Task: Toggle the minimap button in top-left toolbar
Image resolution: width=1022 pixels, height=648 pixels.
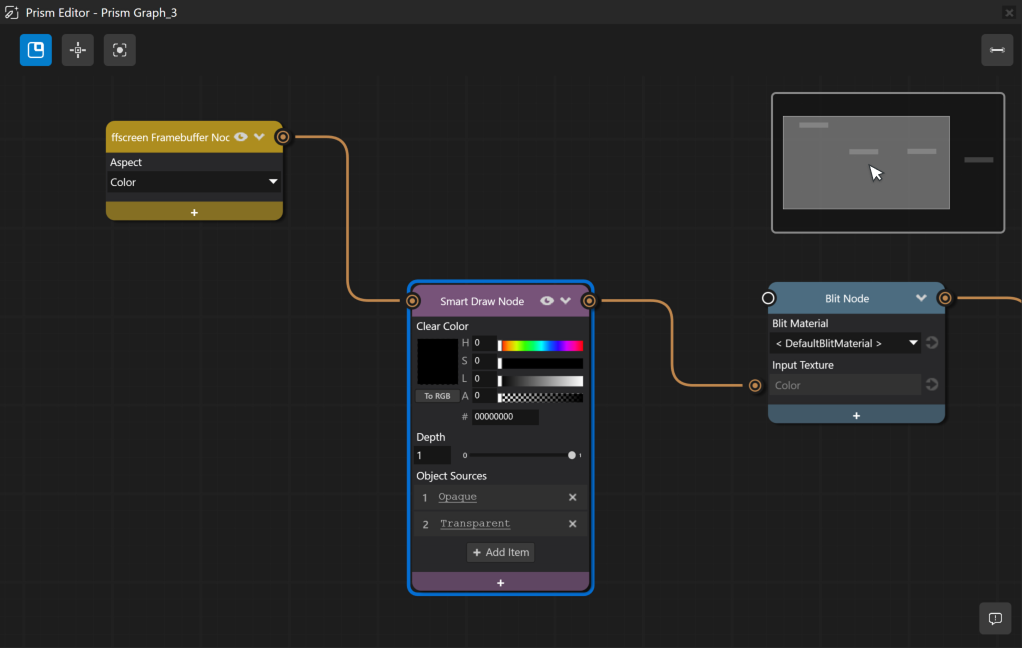Action: point(36,50)
